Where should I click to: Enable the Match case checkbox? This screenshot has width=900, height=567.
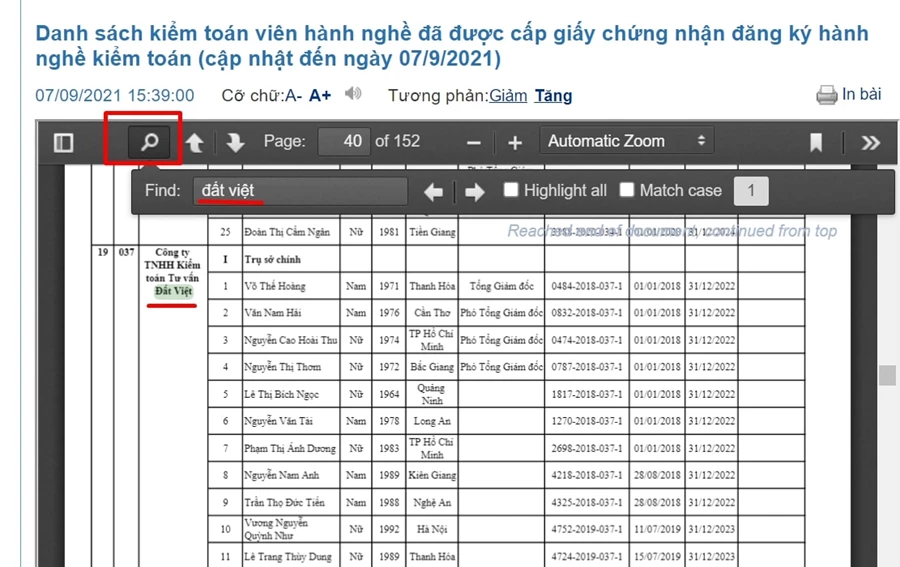tap(627, 189)
